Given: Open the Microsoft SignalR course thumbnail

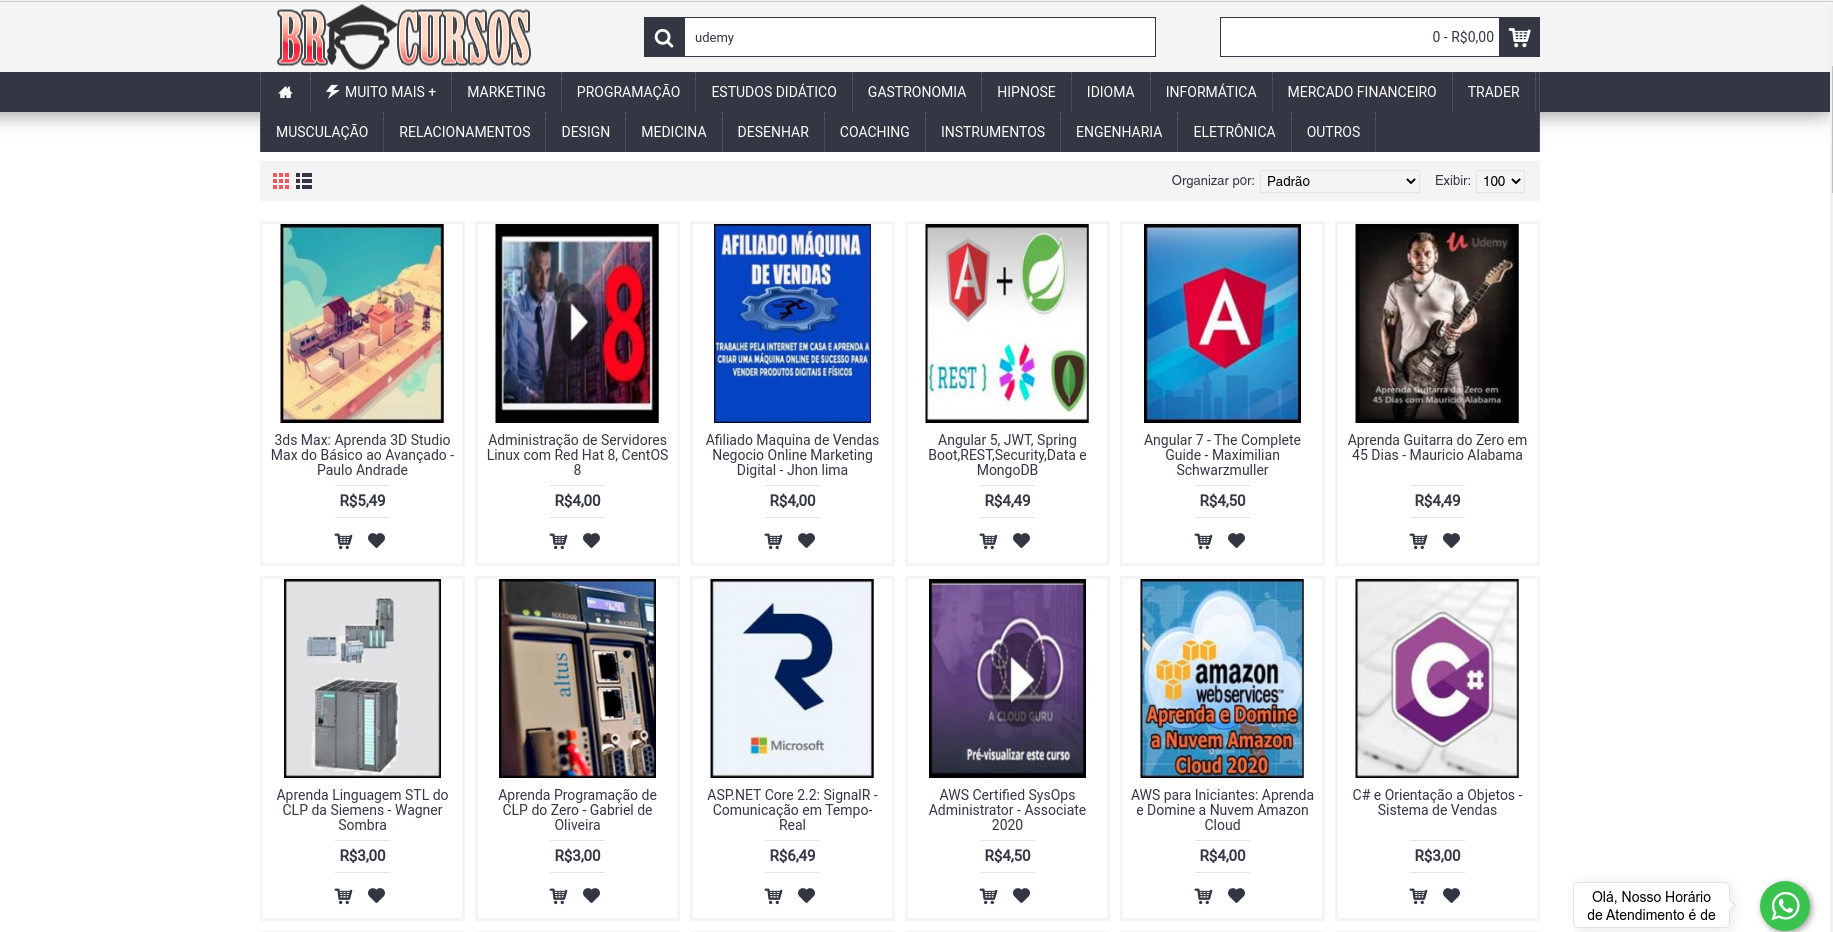Looking at the screenshot, I should pos(792,678).
